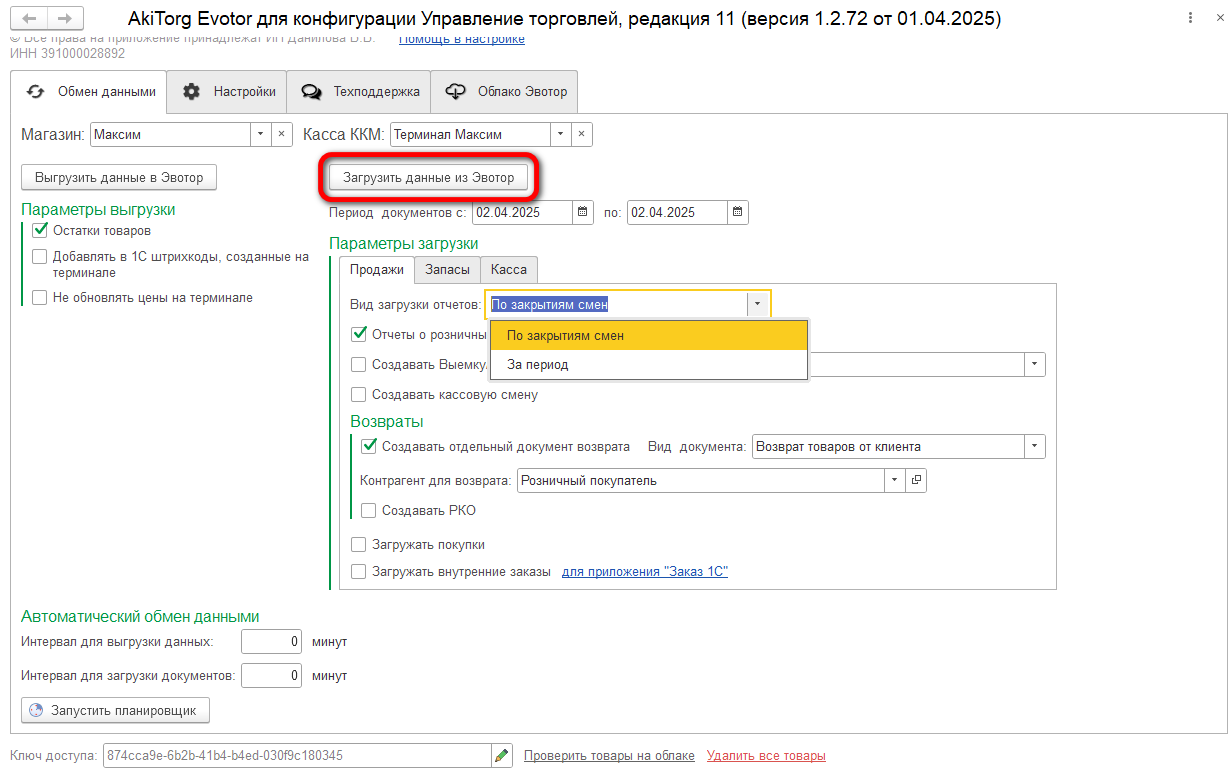Expand the Магазин dropdown arrow

pos(260,134)
